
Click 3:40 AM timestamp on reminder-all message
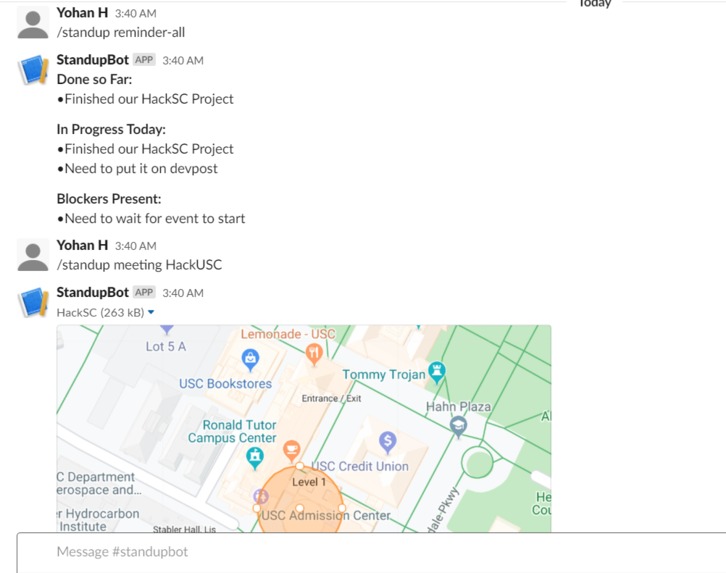tap(136, 14)
